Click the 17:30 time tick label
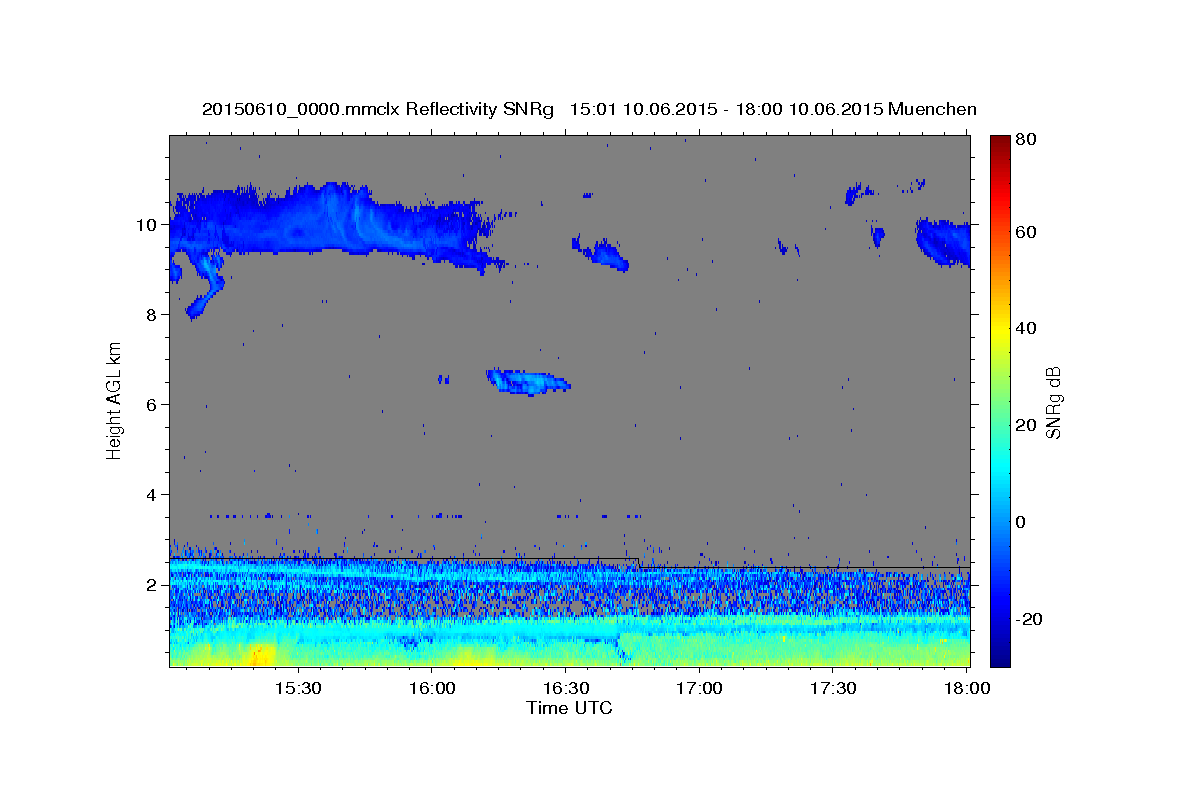The height and width of the screenshot is (800, 1200). coord(833,688)
